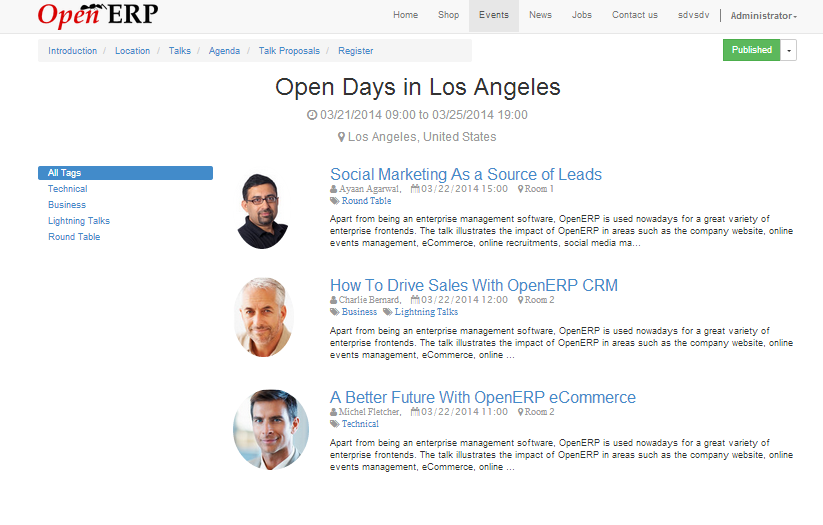Open the Published status dropdown arrow
823x525 pixels.
pos(788,50)
